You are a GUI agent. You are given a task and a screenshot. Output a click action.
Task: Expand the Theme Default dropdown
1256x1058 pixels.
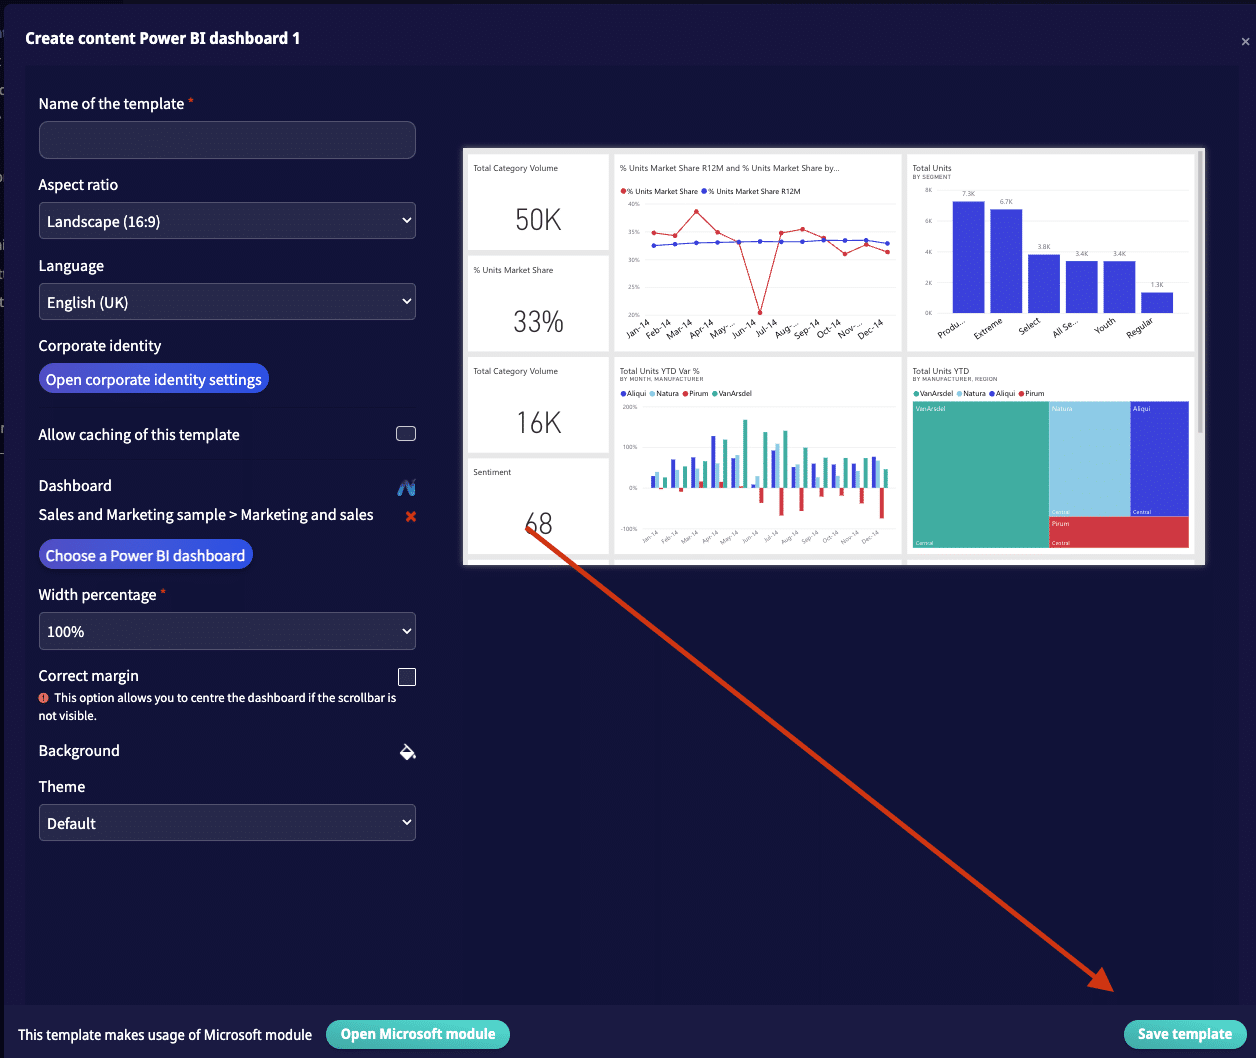coord(227,823)
